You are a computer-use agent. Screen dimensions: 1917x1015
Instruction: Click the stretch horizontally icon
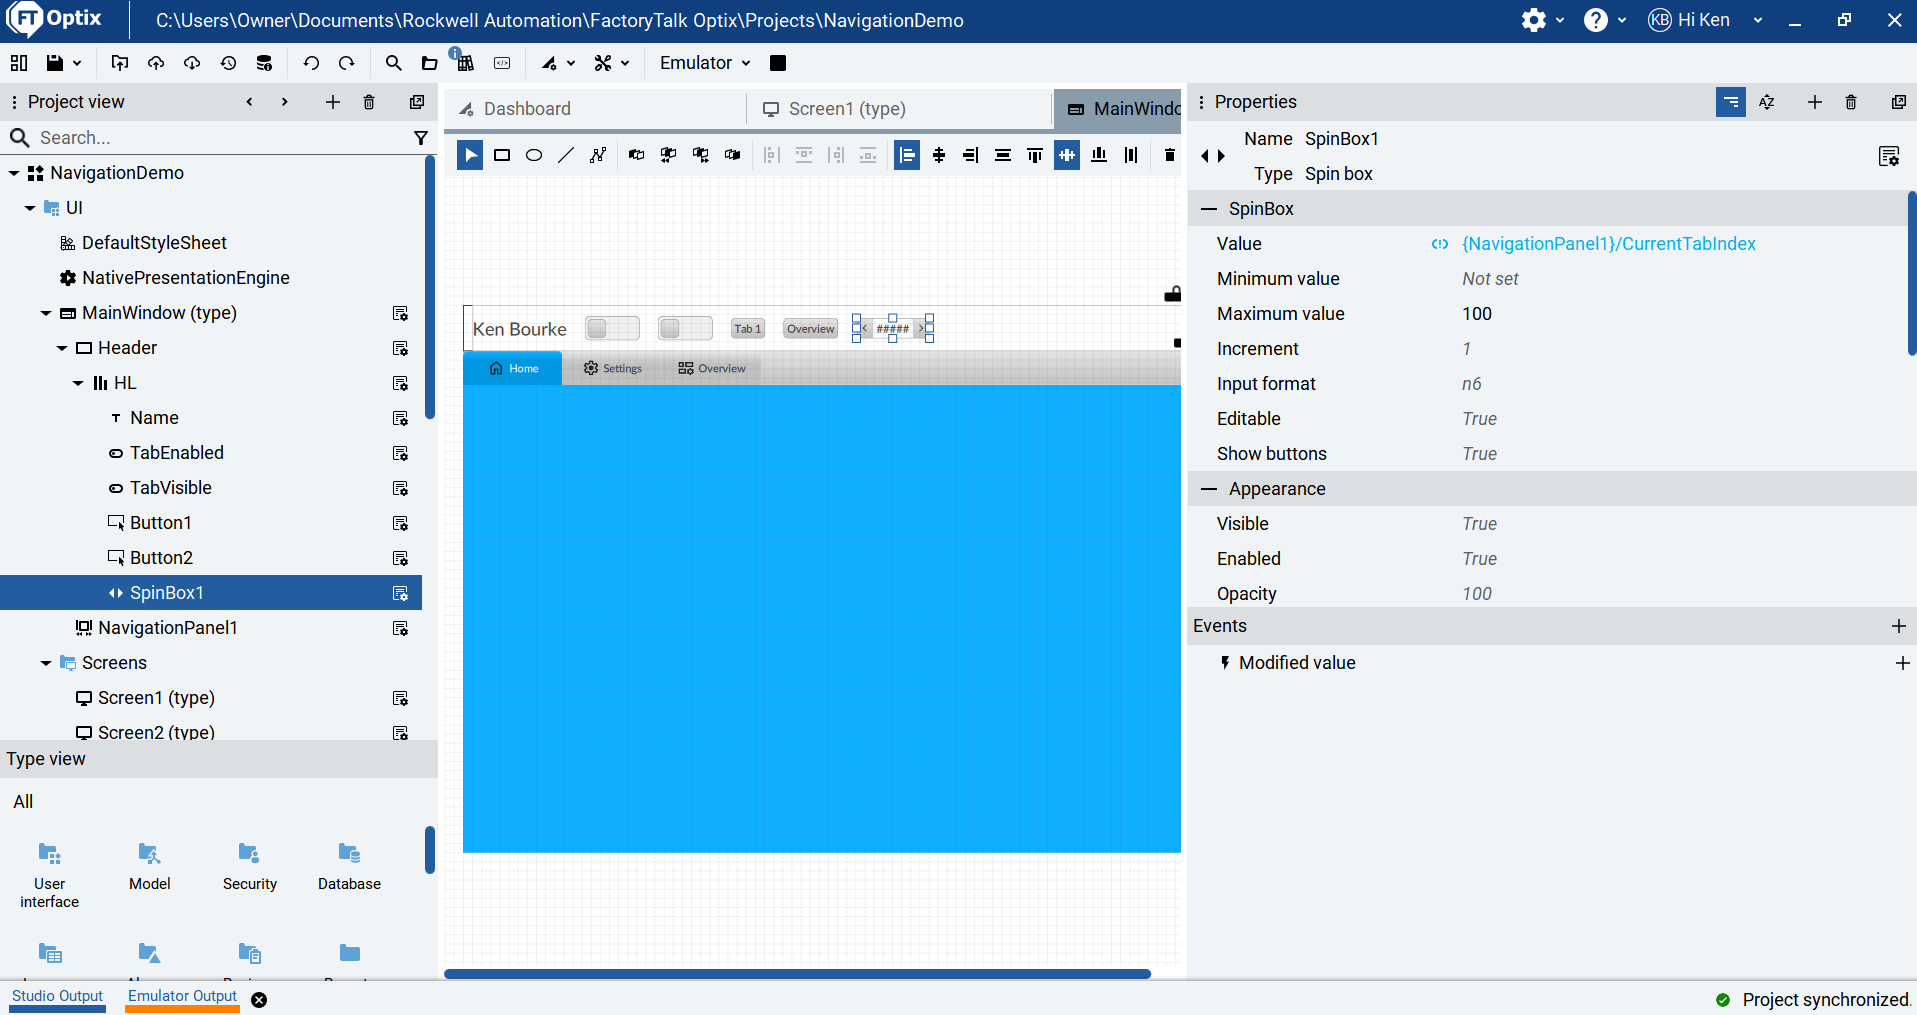coord(1003,155)
